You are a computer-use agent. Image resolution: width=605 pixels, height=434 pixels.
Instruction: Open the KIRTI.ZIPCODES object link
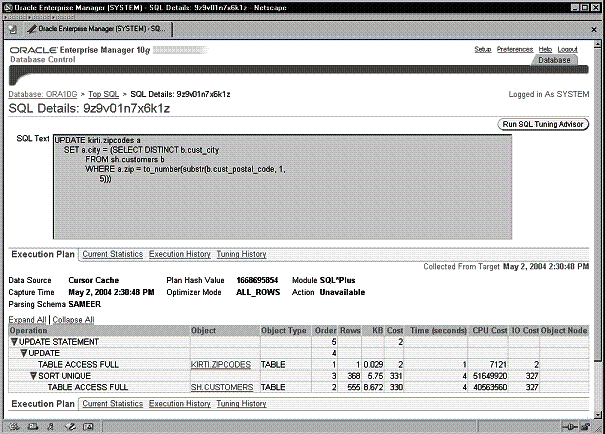pyautogui.click(x=221, y=365)
